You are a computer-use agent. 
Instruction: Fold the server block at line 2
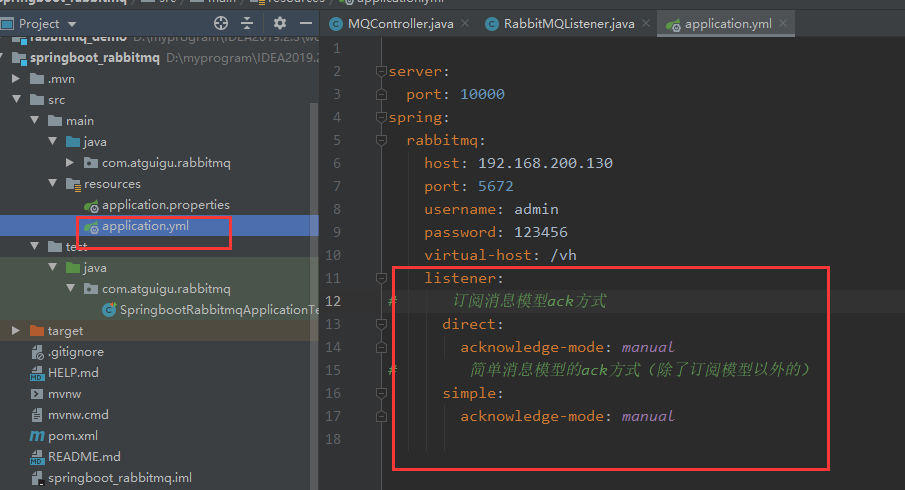point(381,71)
